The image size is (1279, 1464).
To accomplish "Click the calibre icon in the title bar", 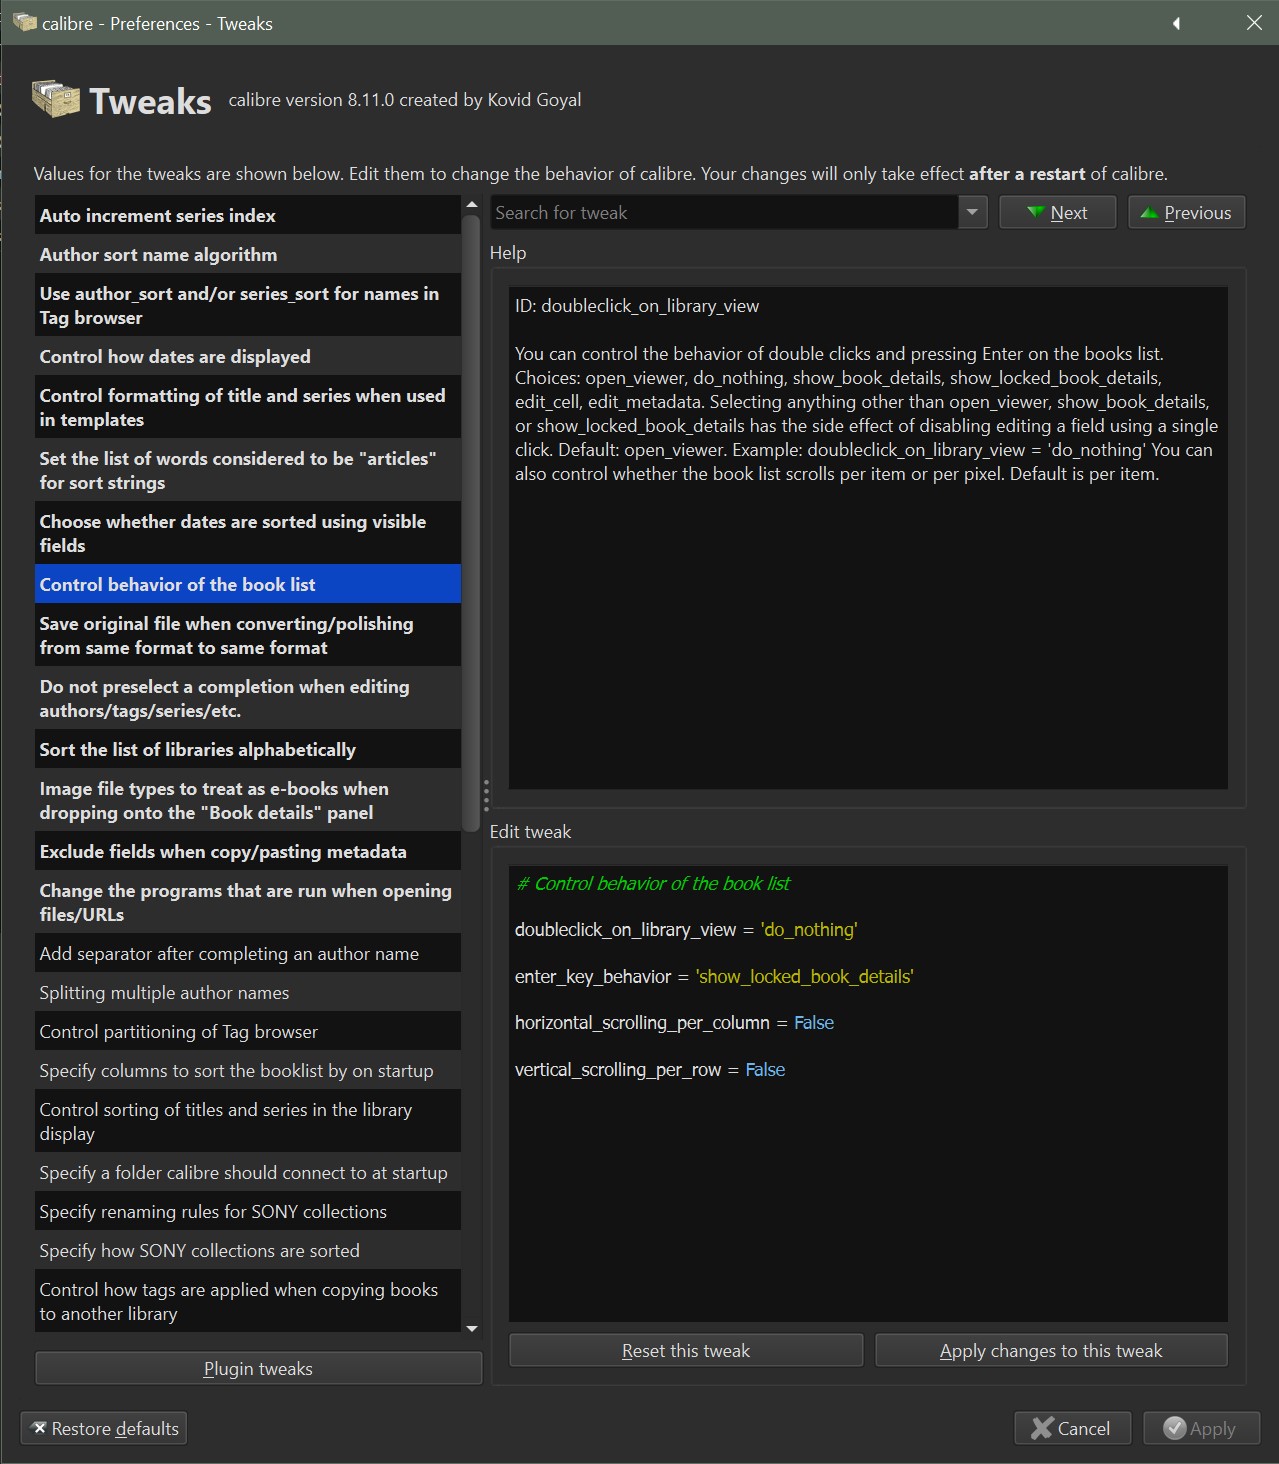I will [24, 22].
